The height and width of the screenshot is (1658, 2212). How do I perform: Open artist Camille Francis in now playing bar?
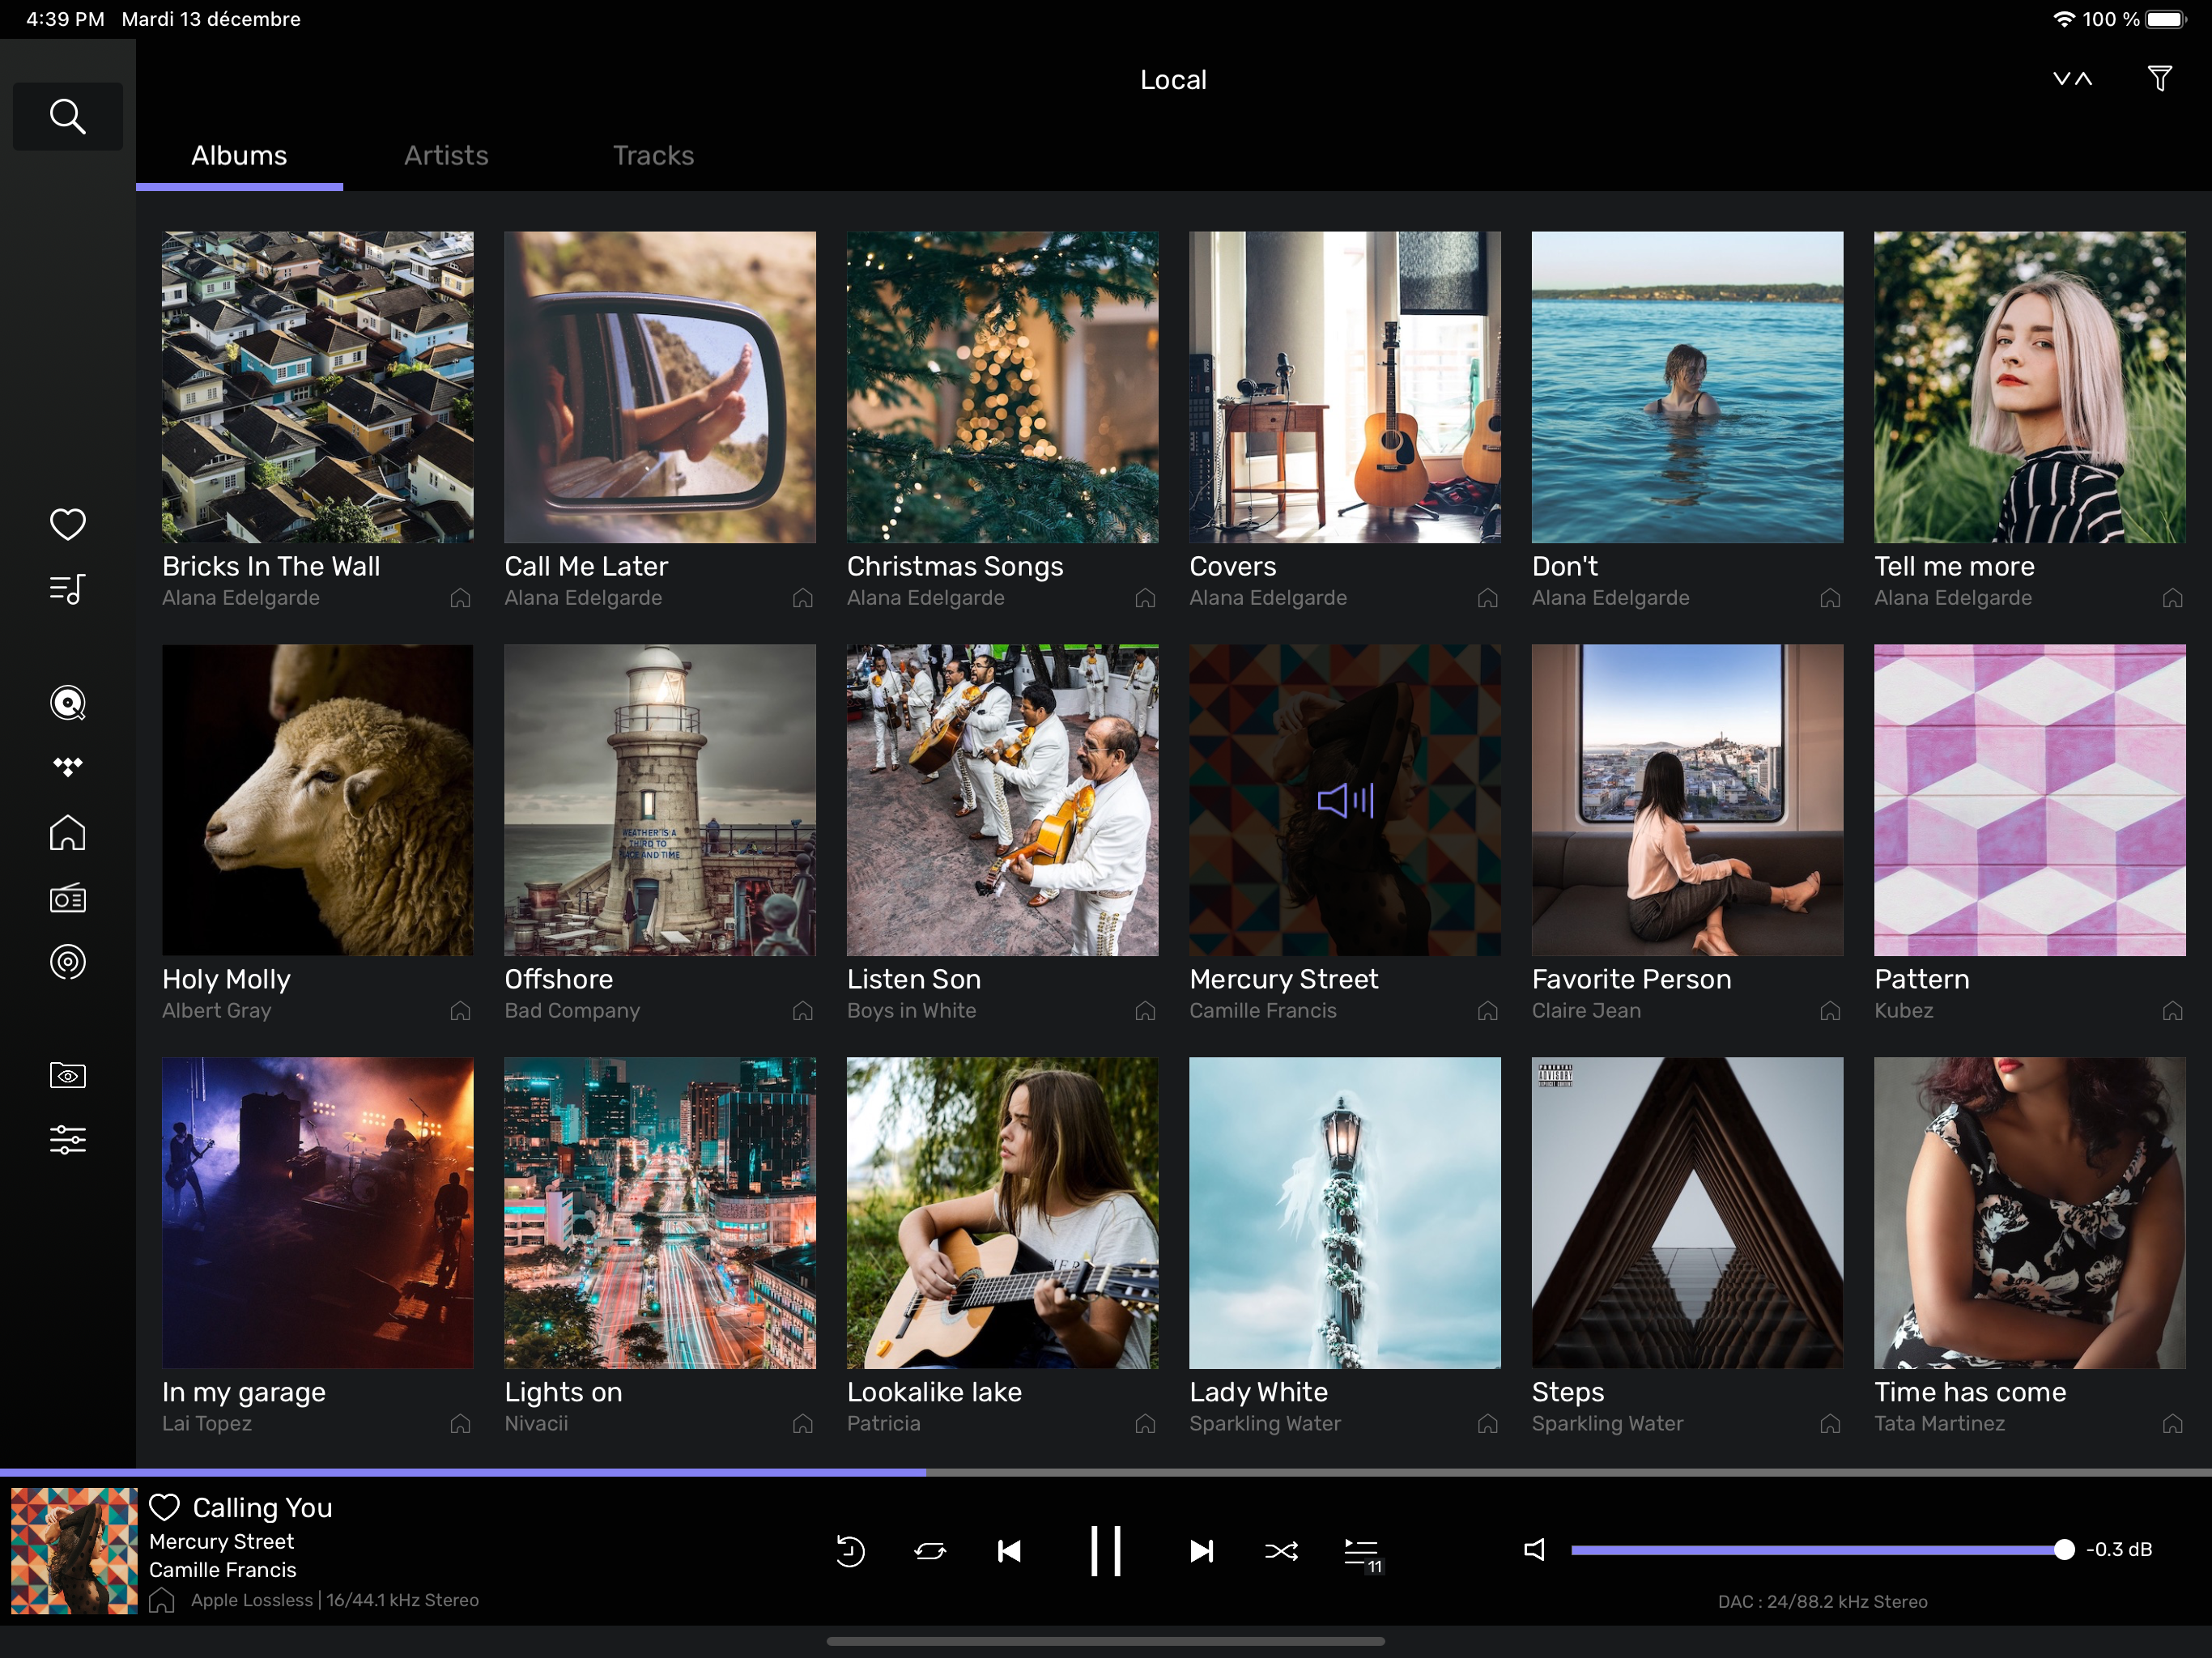point(222,1570)
